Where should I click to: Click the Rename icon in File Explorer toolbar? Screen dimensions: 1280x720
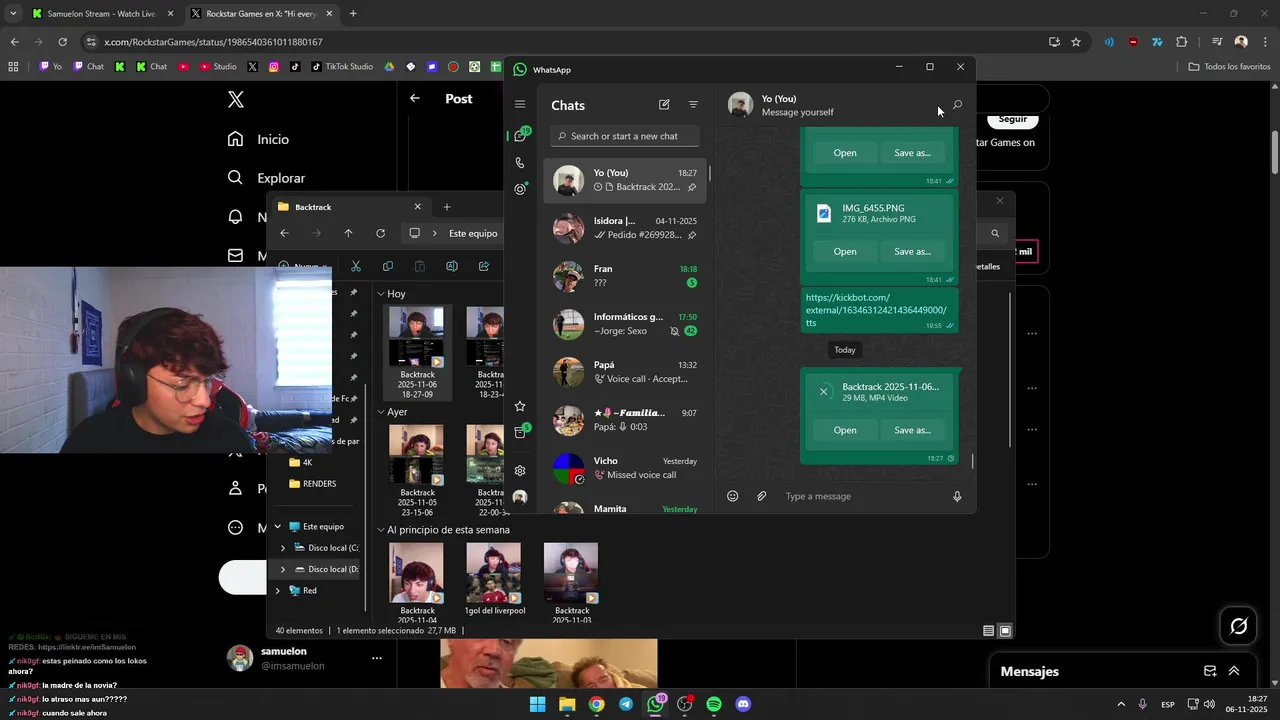click(452, 266)
